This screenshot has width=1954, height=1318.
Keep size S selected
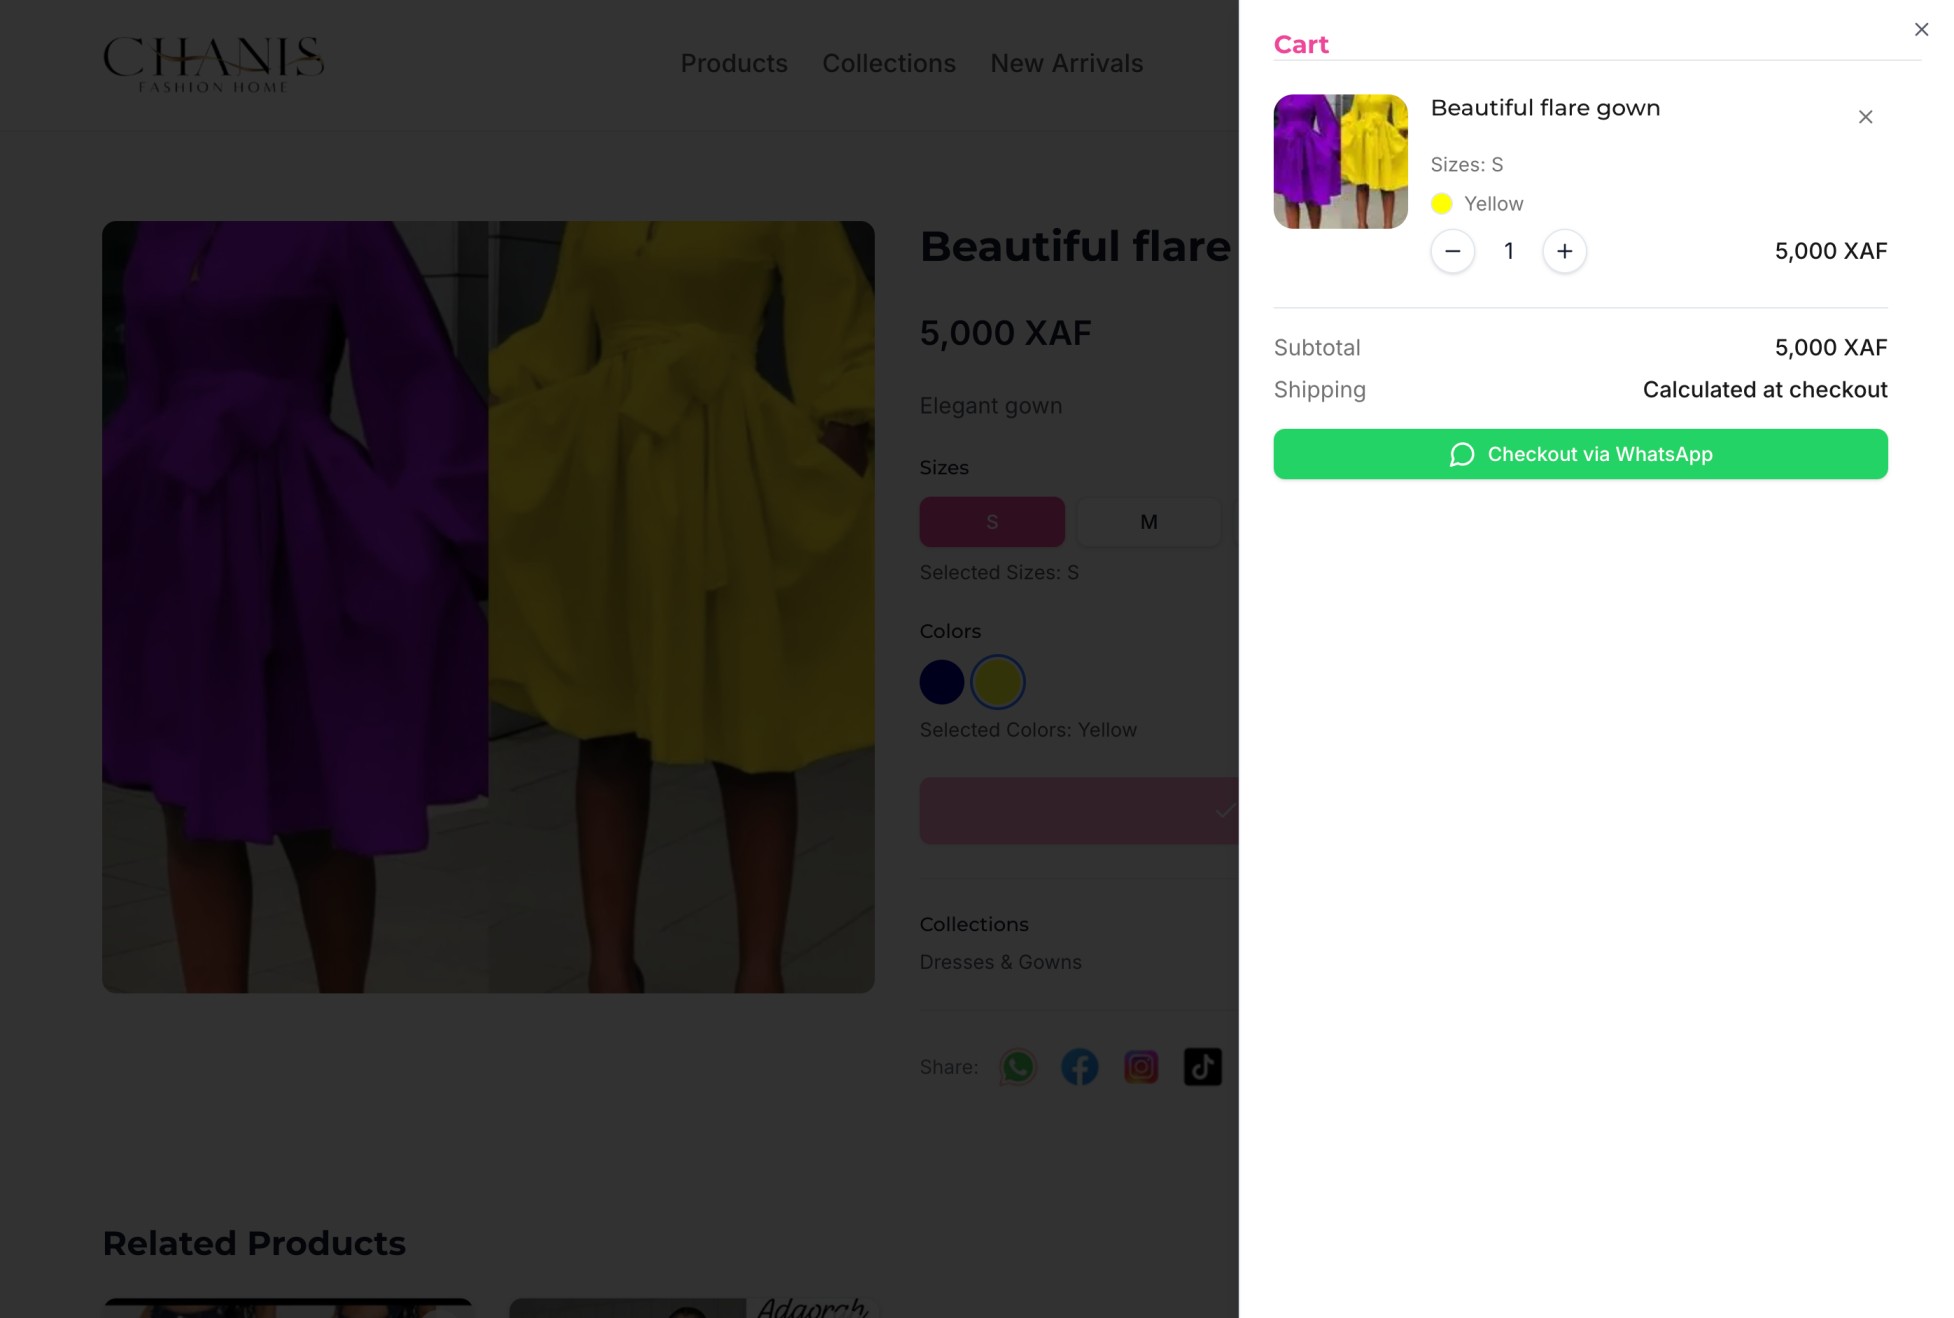[991, 521]
